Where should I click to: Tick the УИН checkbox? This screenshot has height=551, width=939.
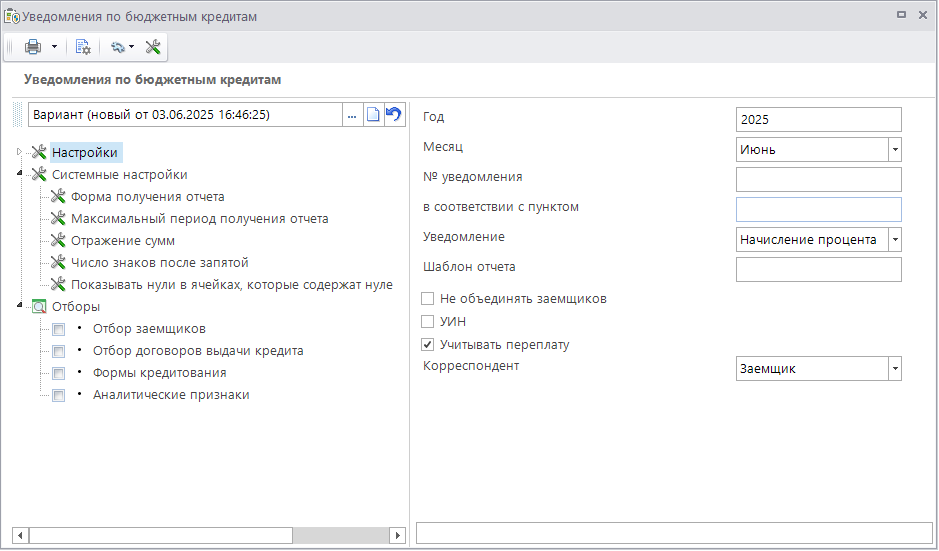pyautogui.click(x=428, y=322)
